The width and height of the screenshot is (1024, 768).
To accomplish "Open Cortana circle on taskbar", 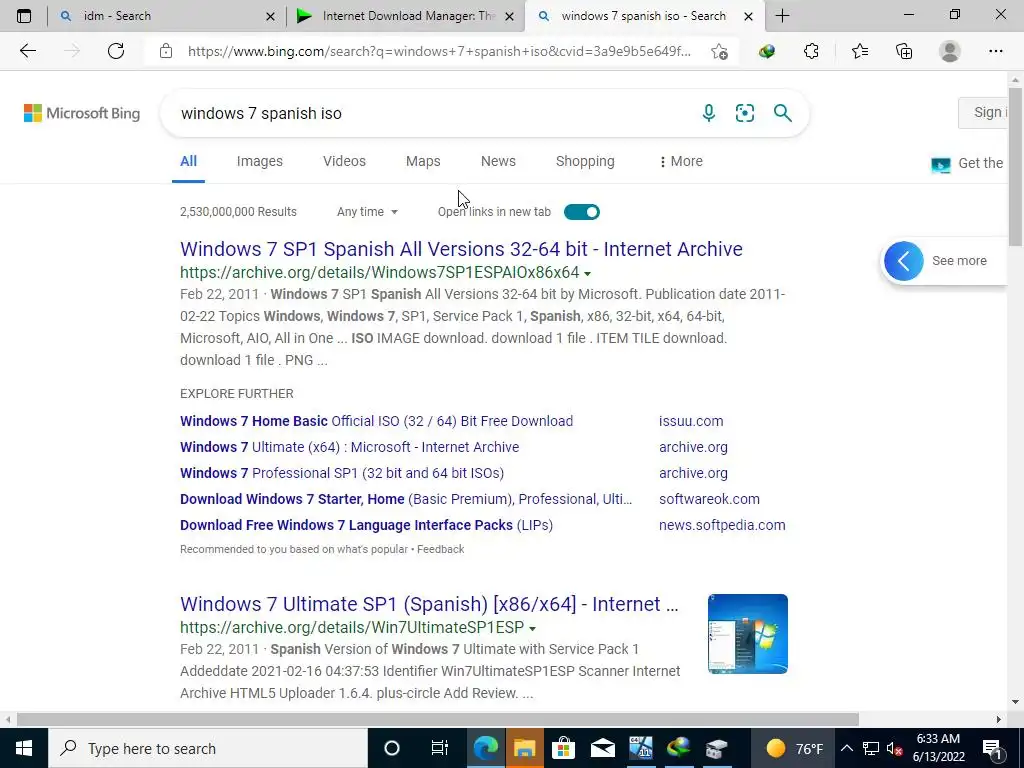I will click(391, 748).
